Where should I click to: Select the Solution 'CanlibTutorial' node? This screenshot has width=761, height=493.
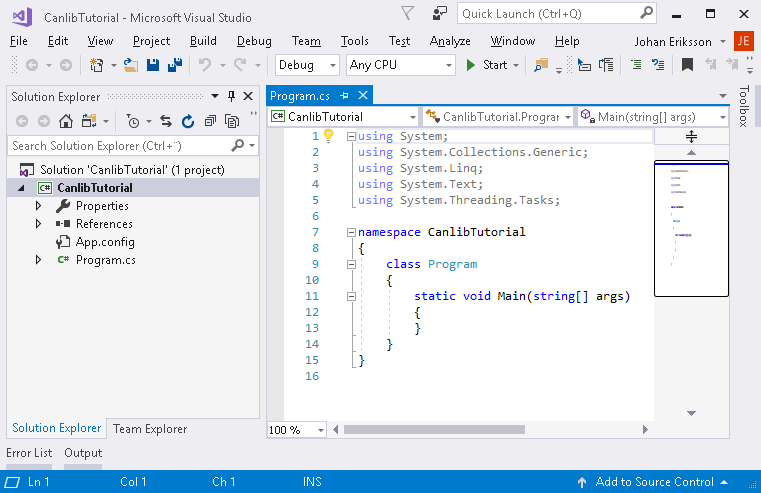click(x=132, y=170)
